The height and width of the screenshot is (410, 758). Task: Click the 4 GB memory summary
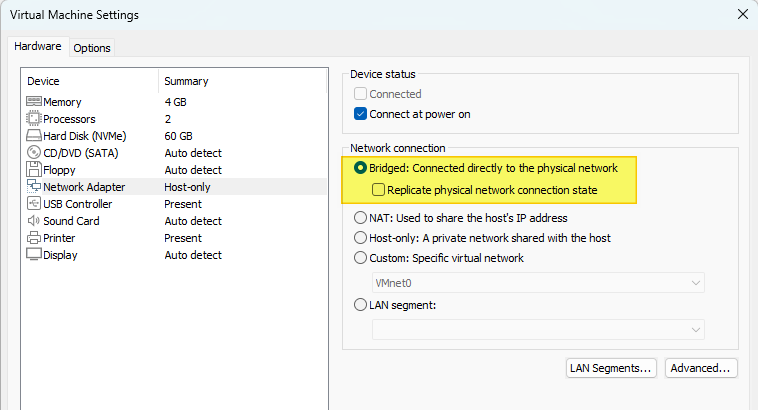[175, 102]
